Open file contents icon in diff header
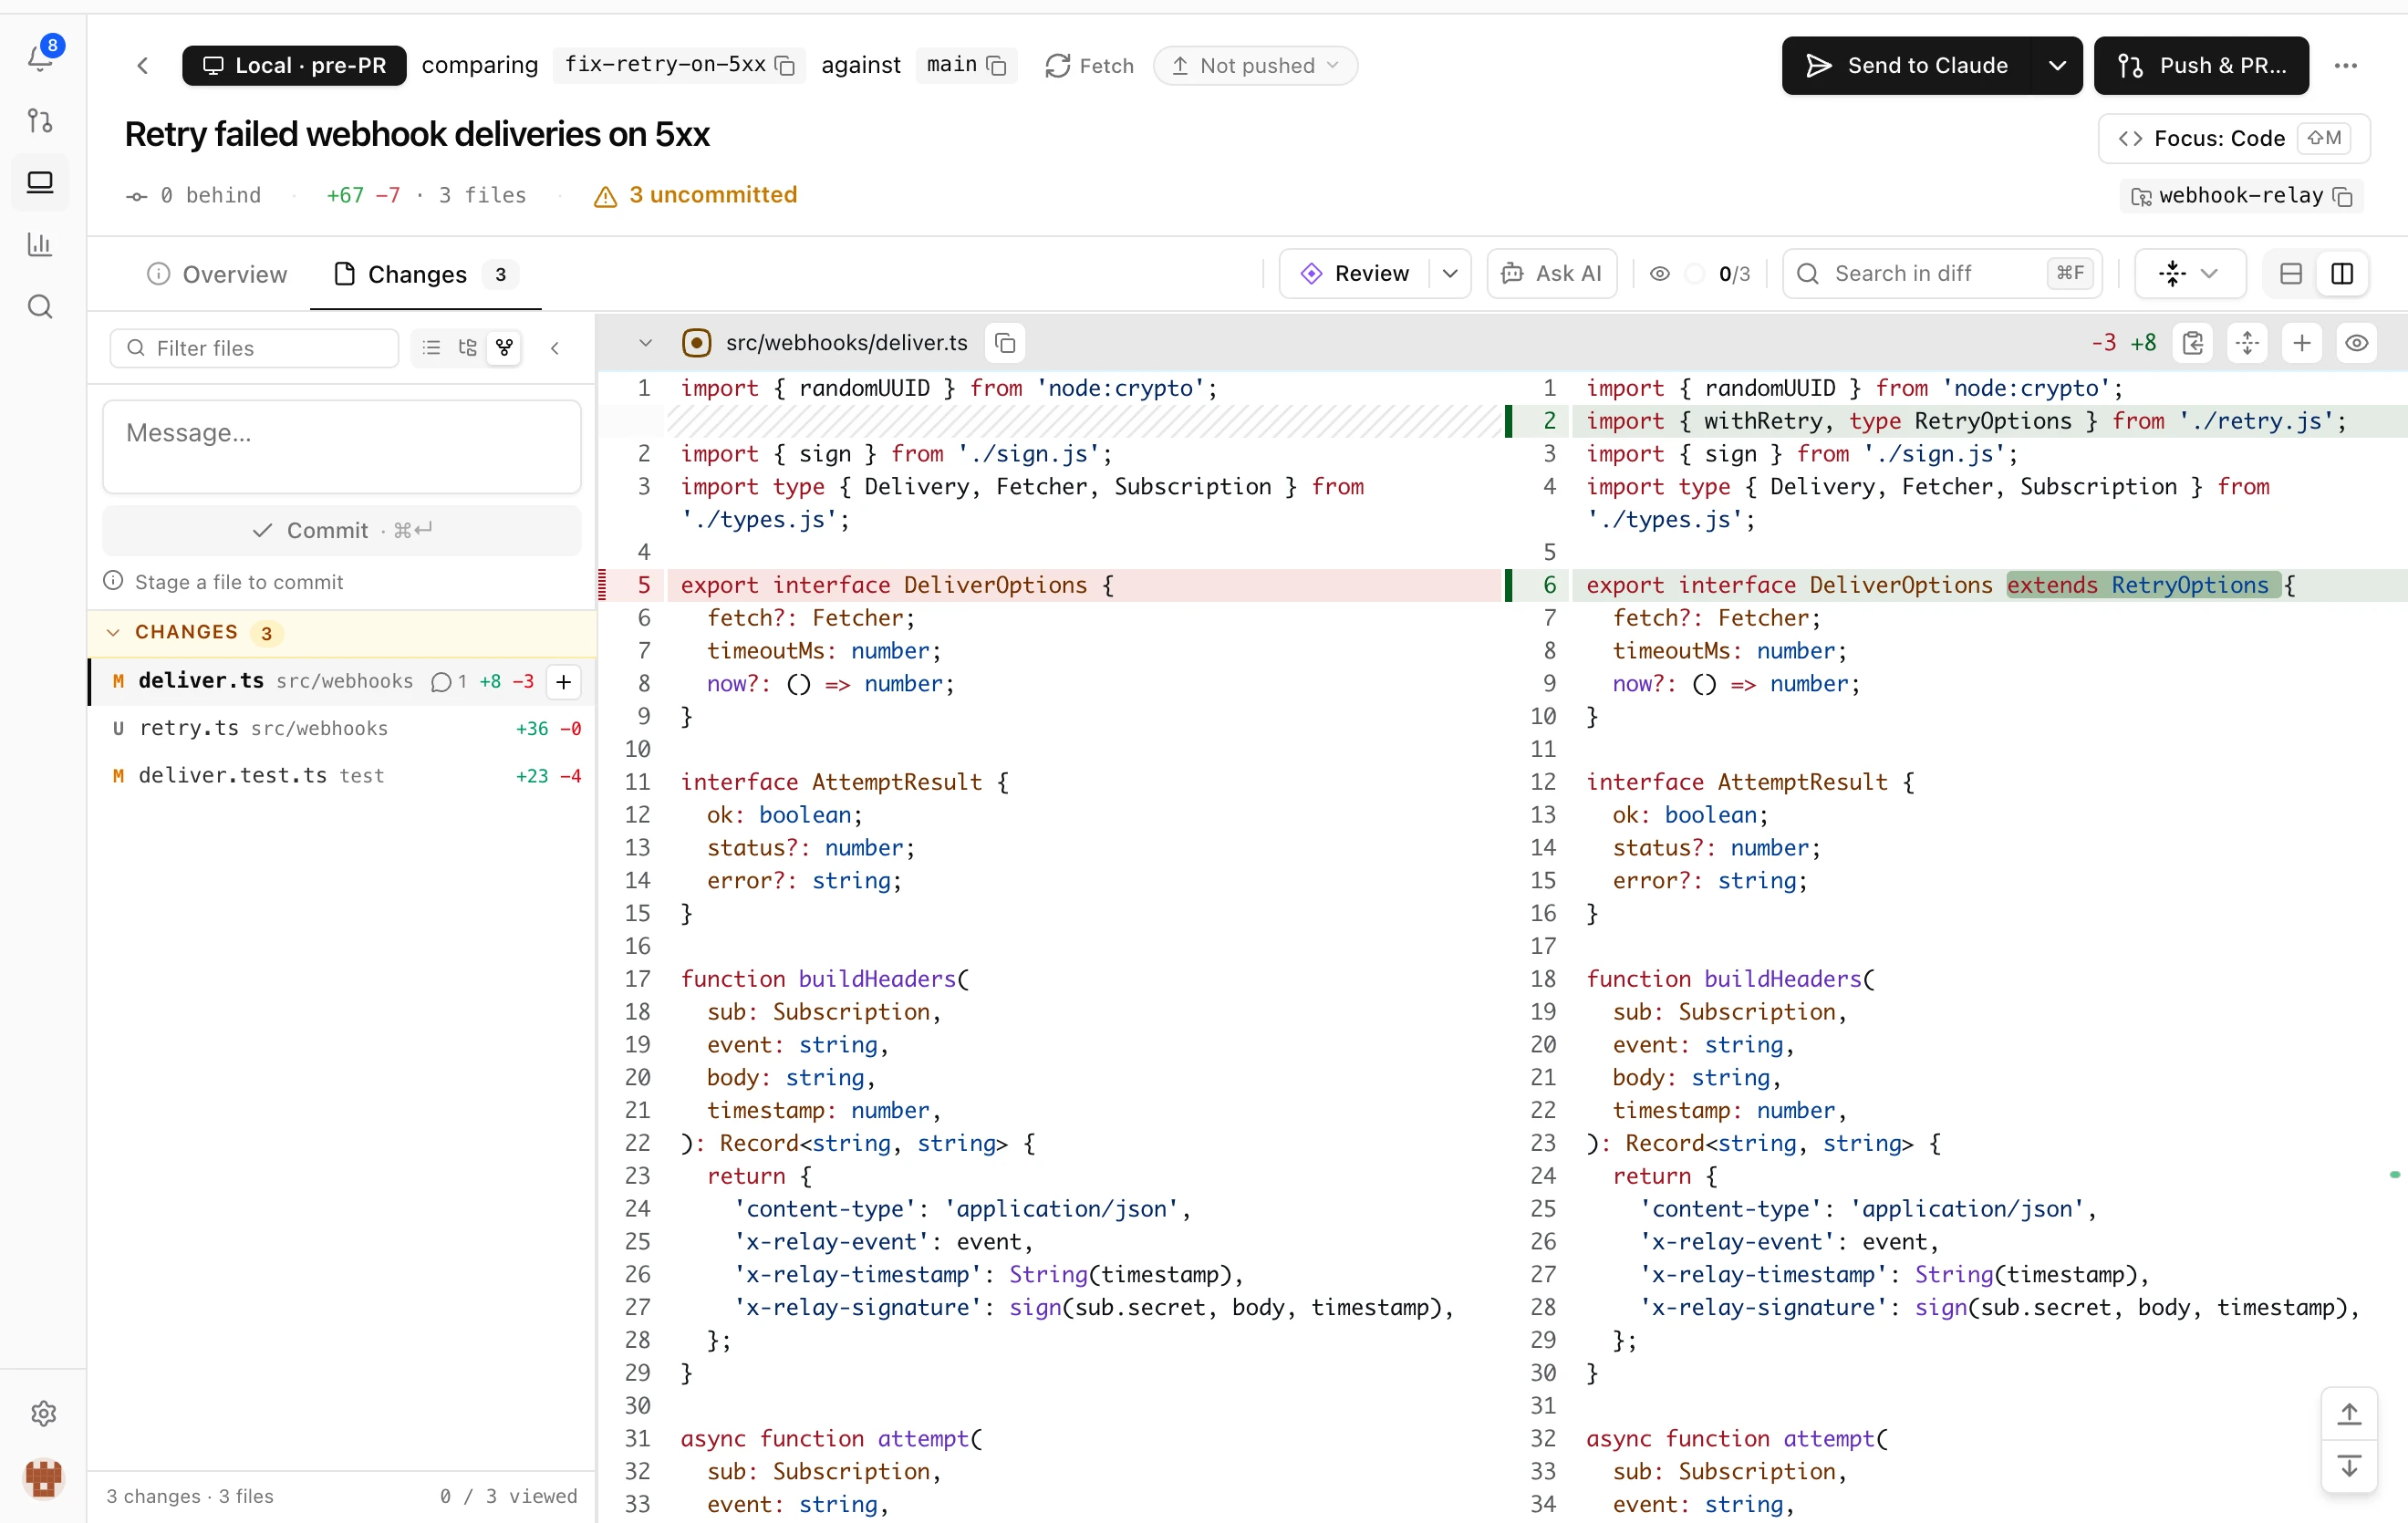This screenshot has height=1523, width=2408. [x=2193, y=343]
